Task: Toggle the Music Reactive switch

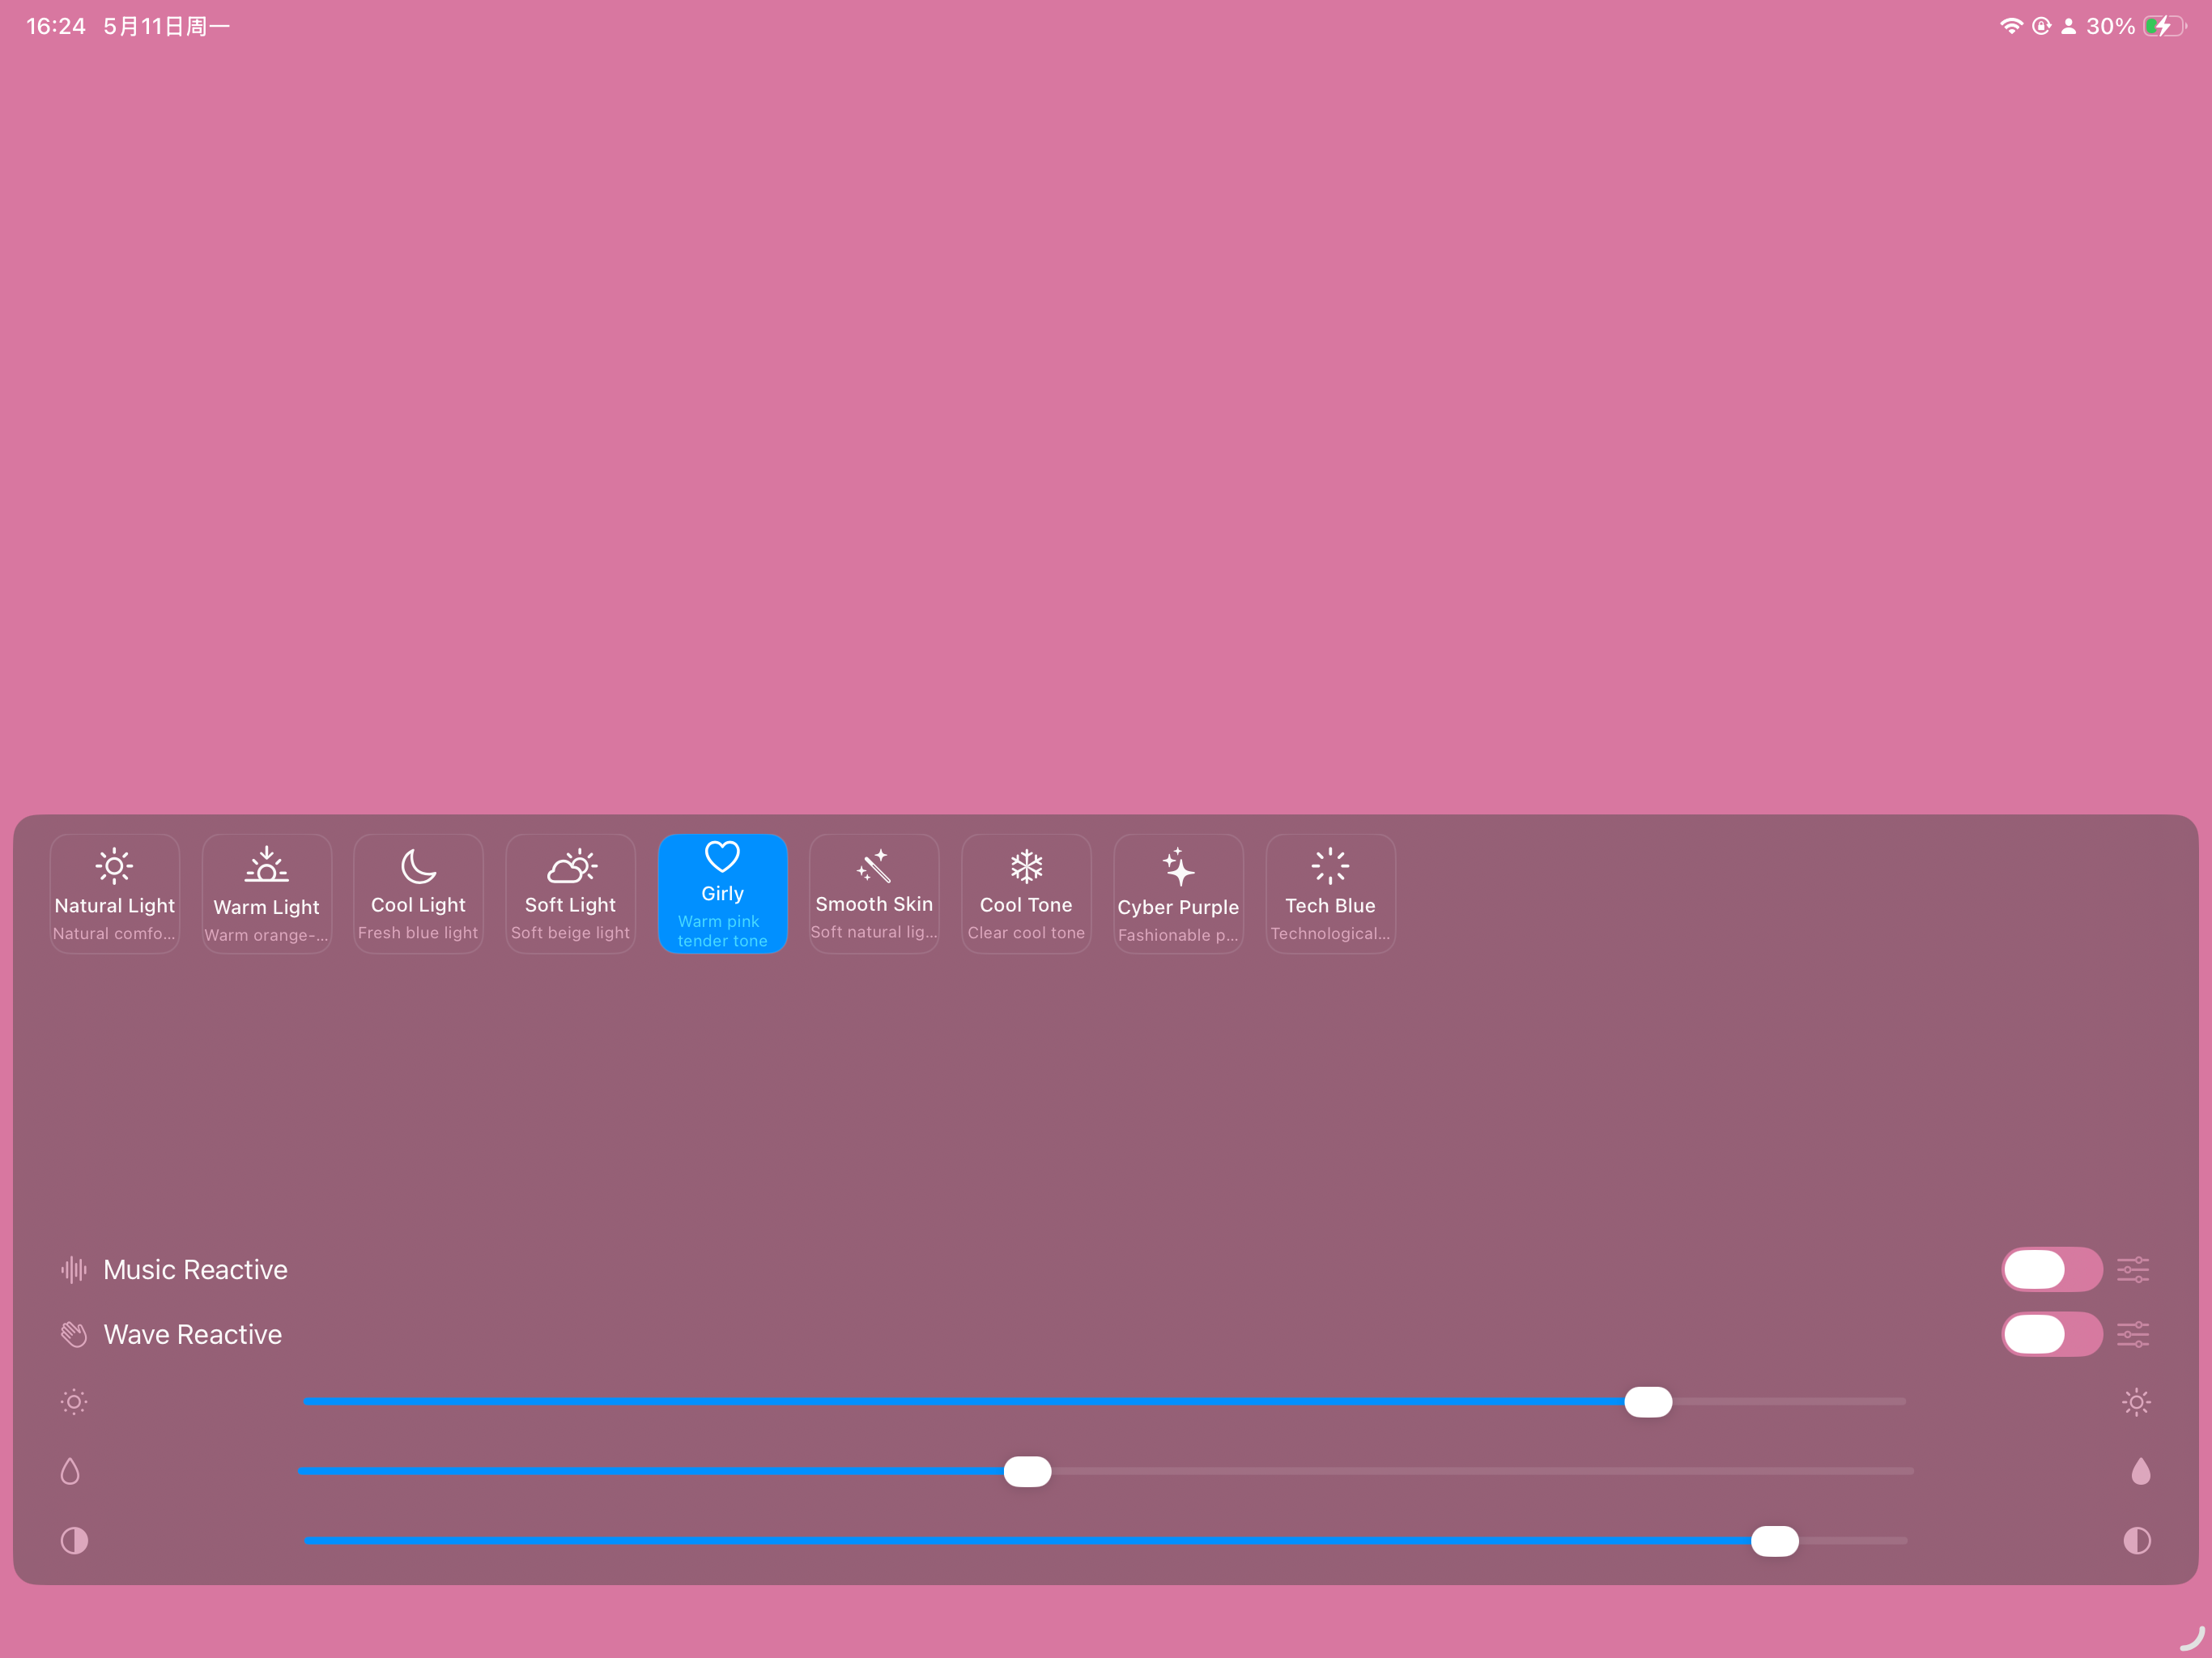Action: click(2052, 1269)
